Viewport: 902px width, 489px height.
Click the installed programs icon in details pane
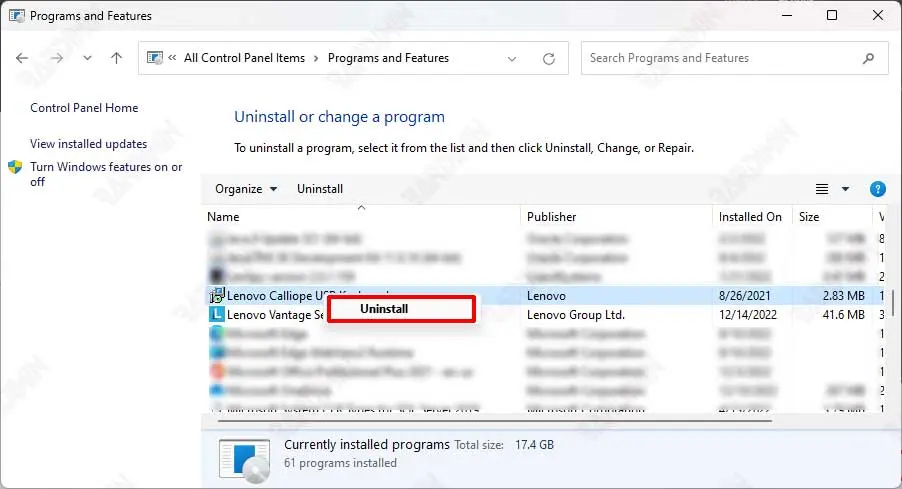[x=244, y=459]
